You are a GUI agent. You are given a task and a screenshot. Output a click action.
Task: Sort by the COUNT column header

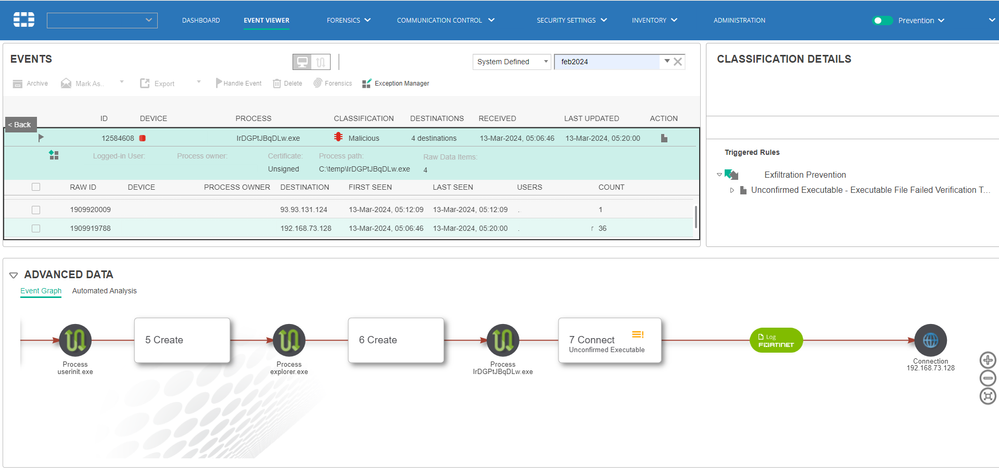(611, 187)
